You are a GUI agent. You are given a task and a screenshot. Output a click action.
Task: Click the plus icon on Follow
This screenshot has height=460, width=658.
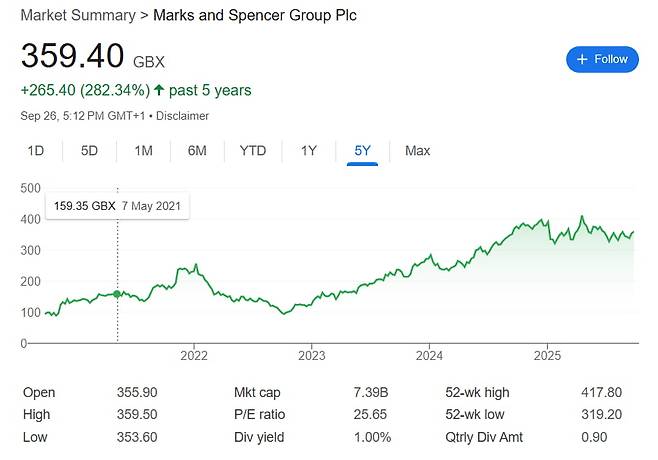point(583,59)
